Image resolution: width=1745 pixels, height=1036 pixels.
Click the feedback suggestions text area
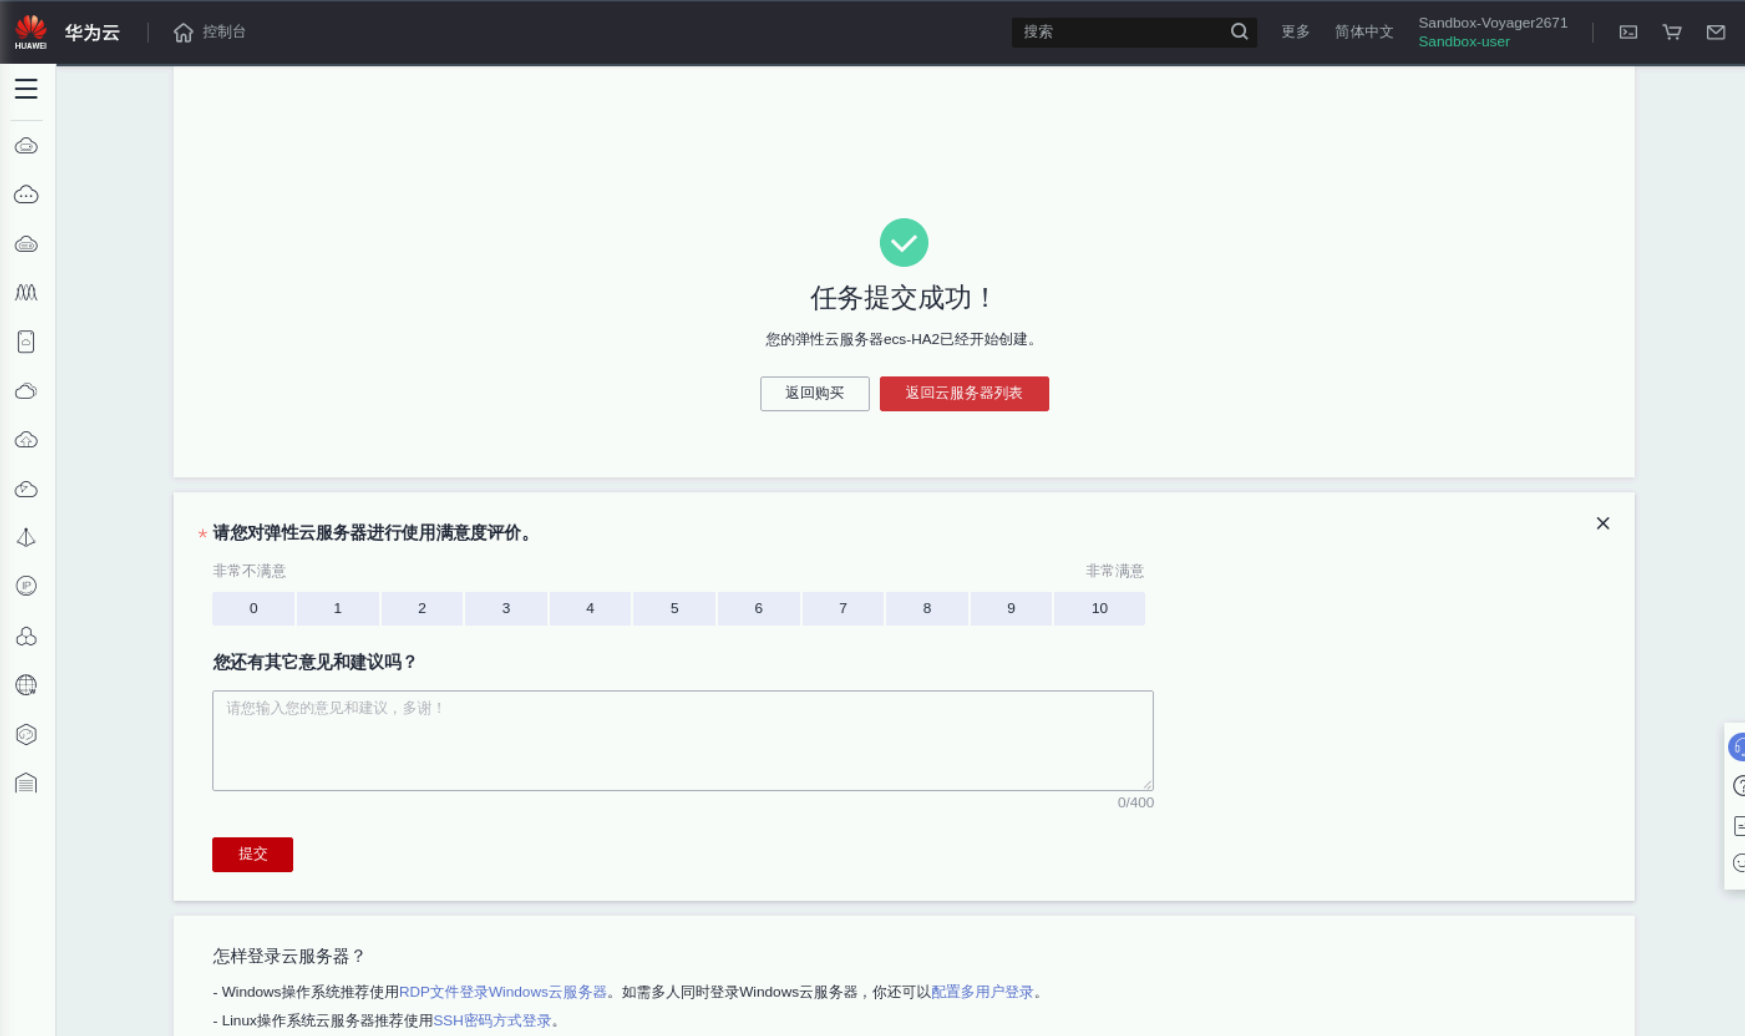(x=683, y=741)
